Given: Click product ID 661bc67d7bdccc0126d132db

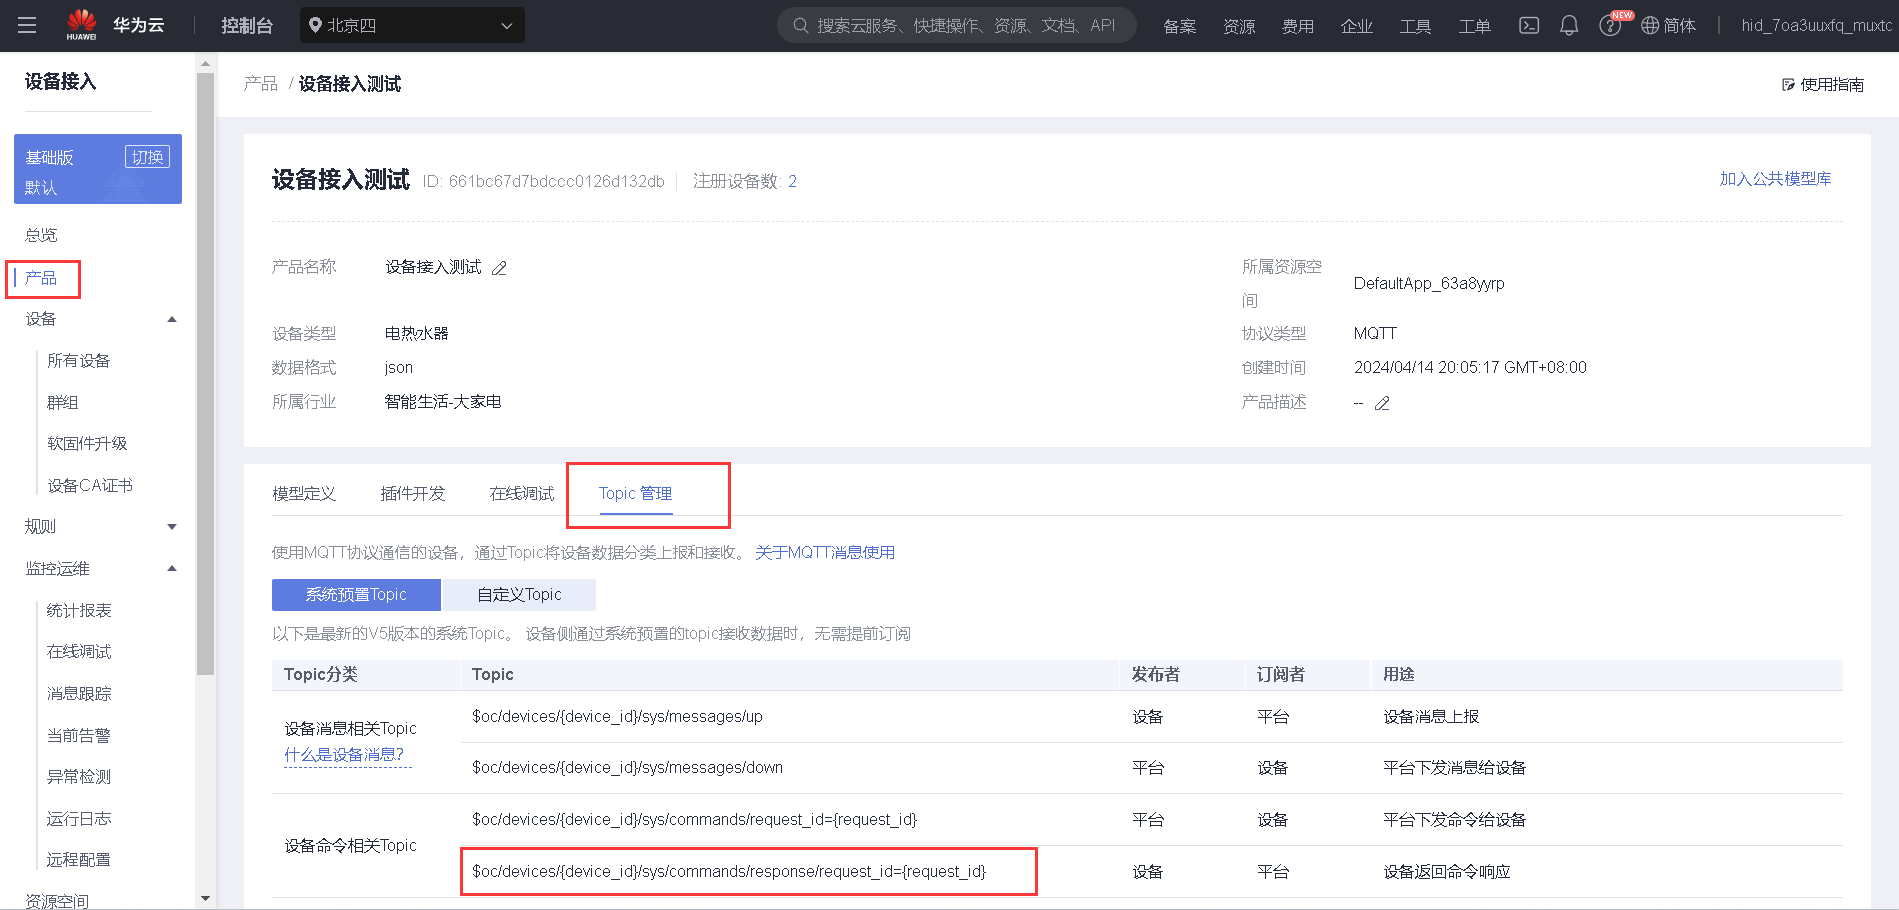Looking at the screenshot, I should click(x=556, y=181).
